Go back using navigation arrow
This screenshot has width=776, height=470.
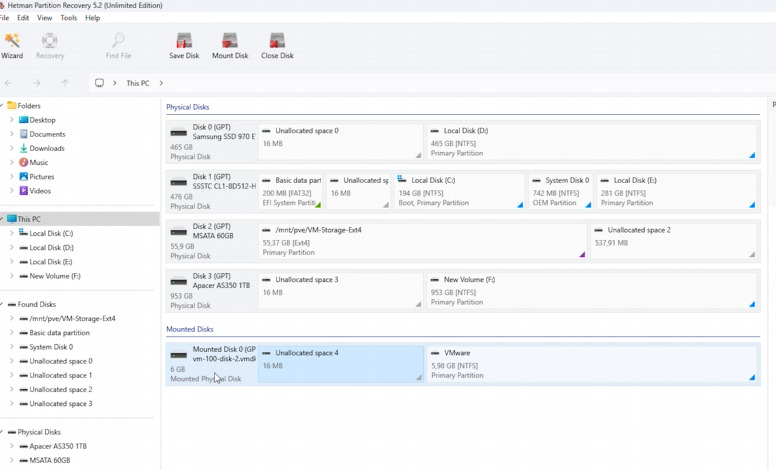point(8,83)
